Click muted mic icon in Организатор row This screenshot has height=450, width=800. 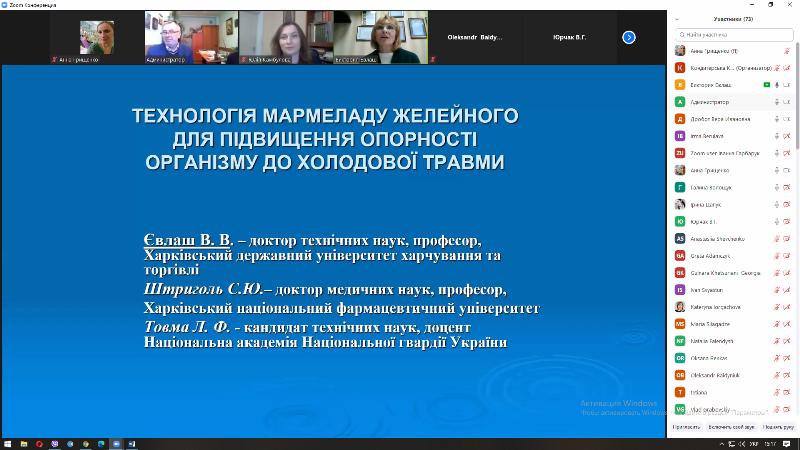click(777, 68)
